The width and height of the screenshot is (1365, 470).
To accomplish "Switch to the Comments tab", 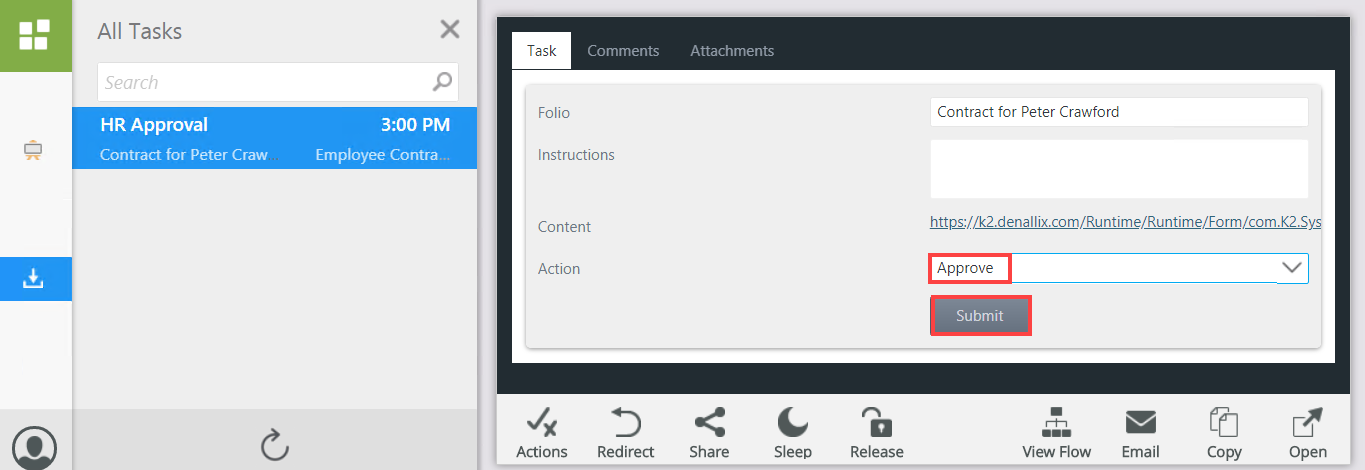I will tap(623, 51).
